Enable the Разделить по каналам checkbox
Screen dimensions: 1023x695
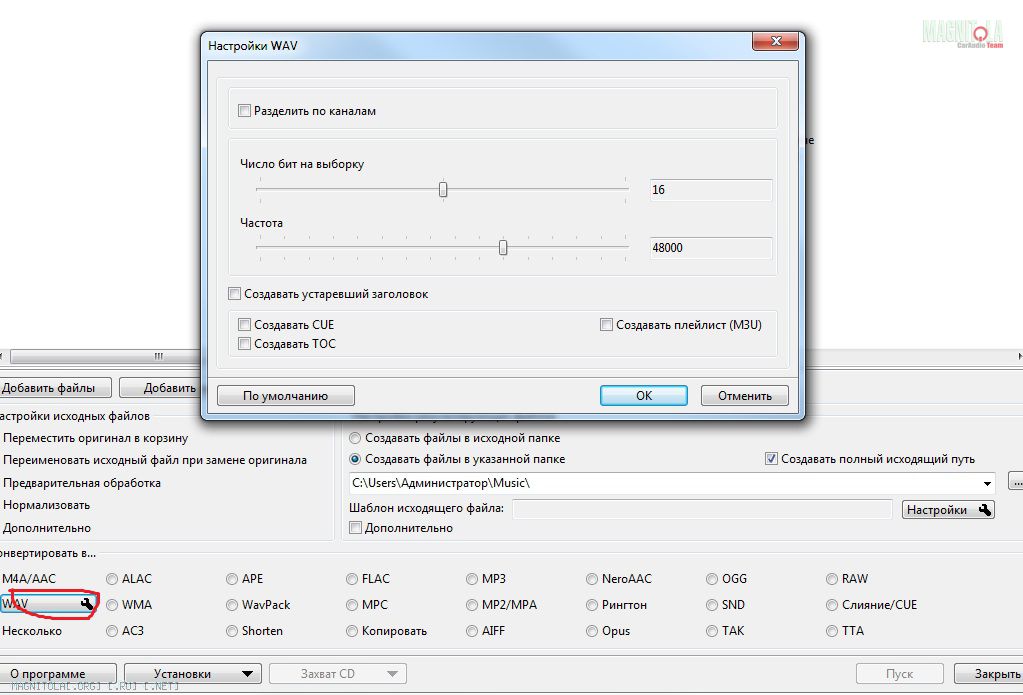click(245, 111)
